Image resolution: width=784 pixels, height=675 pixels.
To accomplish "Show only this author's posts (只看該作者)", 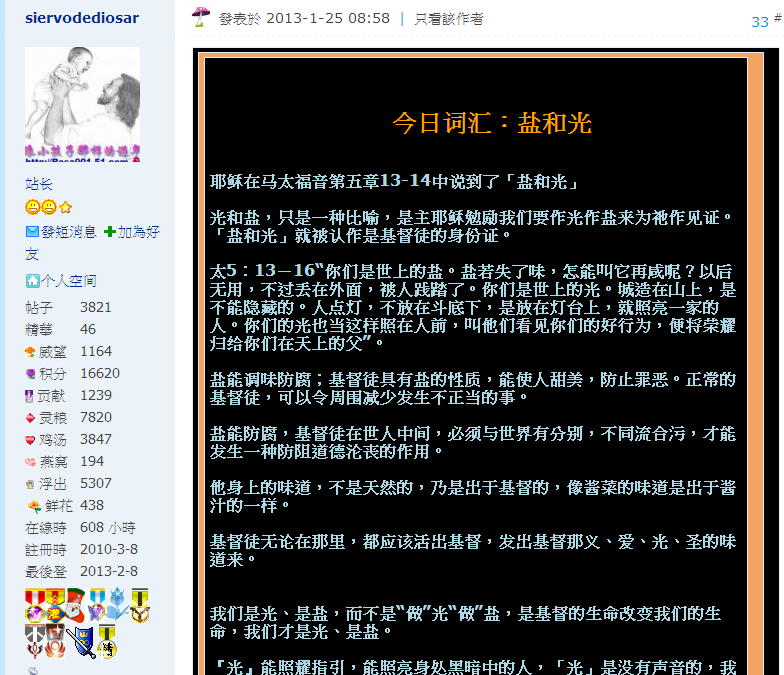I will point(448,18).
